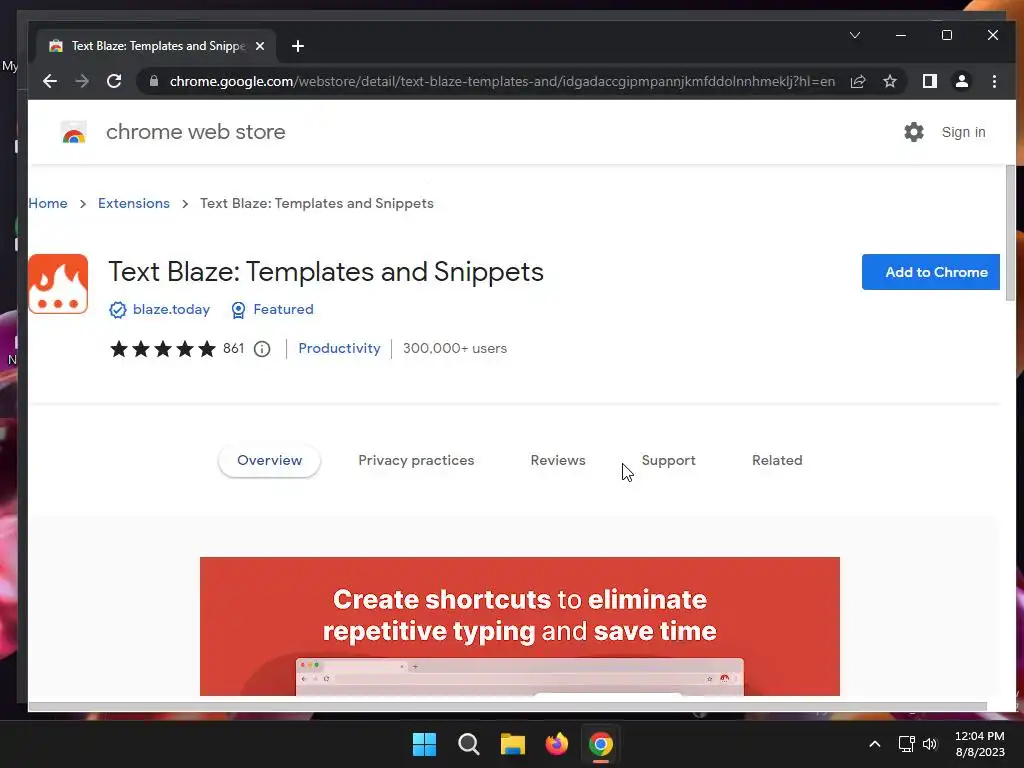Go to Home breadcrumb link
The image size is (1024, 768).
tap(48, 203)
